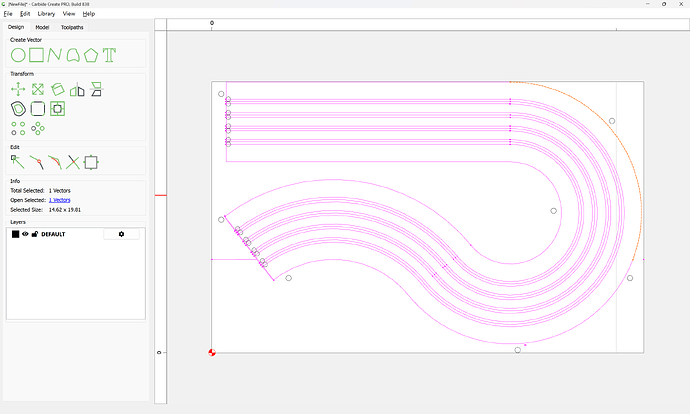
Task: Click the Trim Vectors scissors icon
Action: (72, 161)
